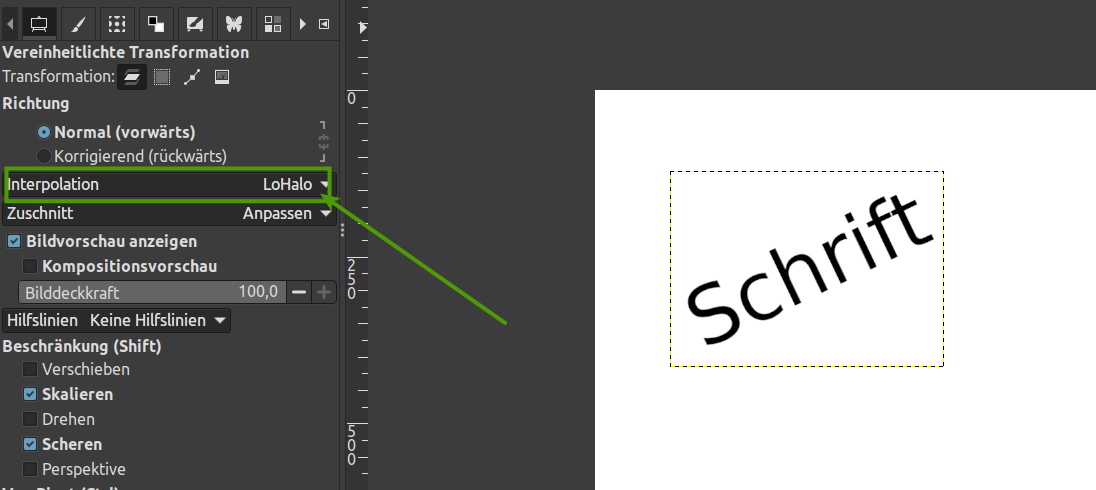Image resolution: width=1096 pixels, height=490 pixels.
Task: Set Transformation target to Layer icon
Action: 132,77
